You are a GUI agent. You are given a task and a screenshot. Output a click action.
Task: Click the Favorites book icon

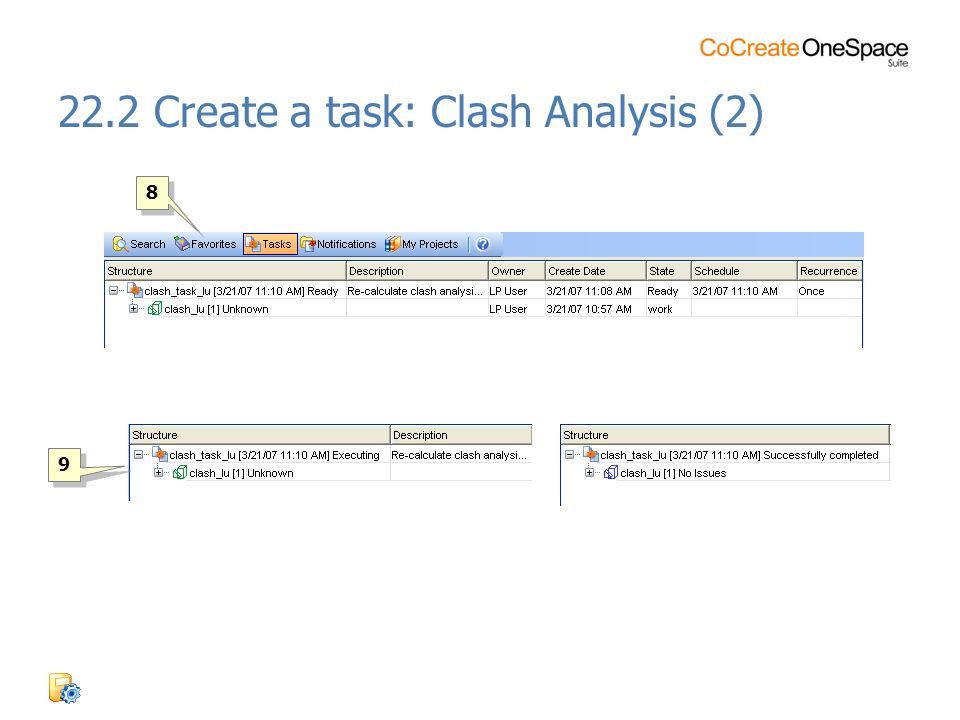coord(182,244)
